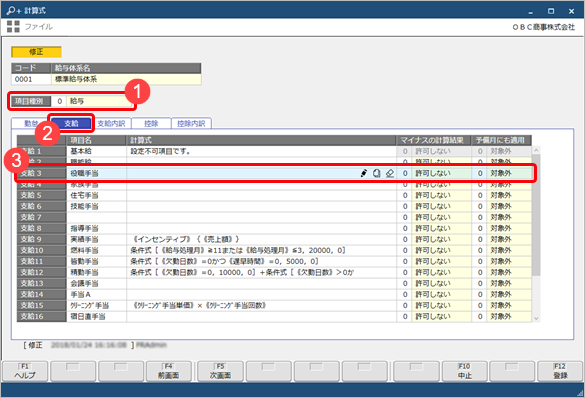Click the F5 次画面 button
Image resolution: width=585 pixels, height=398 pixels.
point(220,371)
